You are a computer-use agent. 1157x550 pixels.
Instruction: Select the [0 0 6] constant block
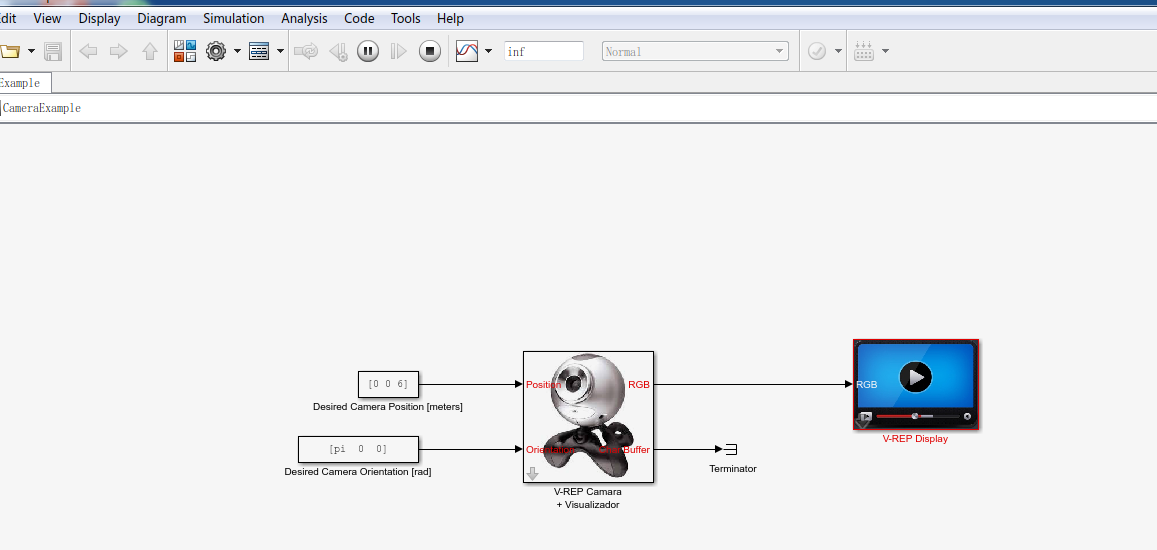pos(388,384)
